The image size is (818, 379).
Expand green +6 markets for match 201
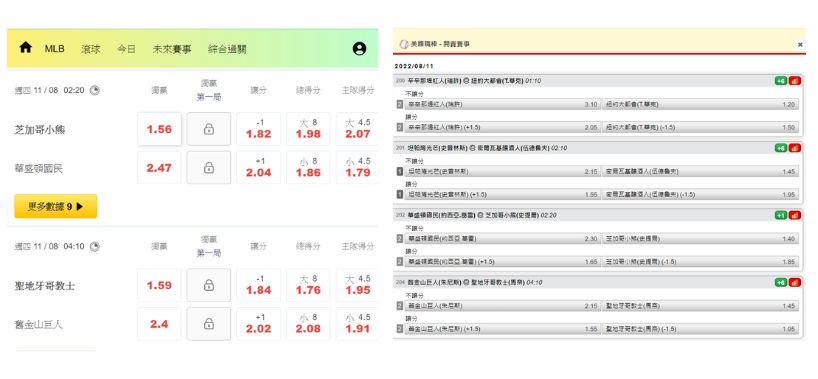(x=781, y=148)
